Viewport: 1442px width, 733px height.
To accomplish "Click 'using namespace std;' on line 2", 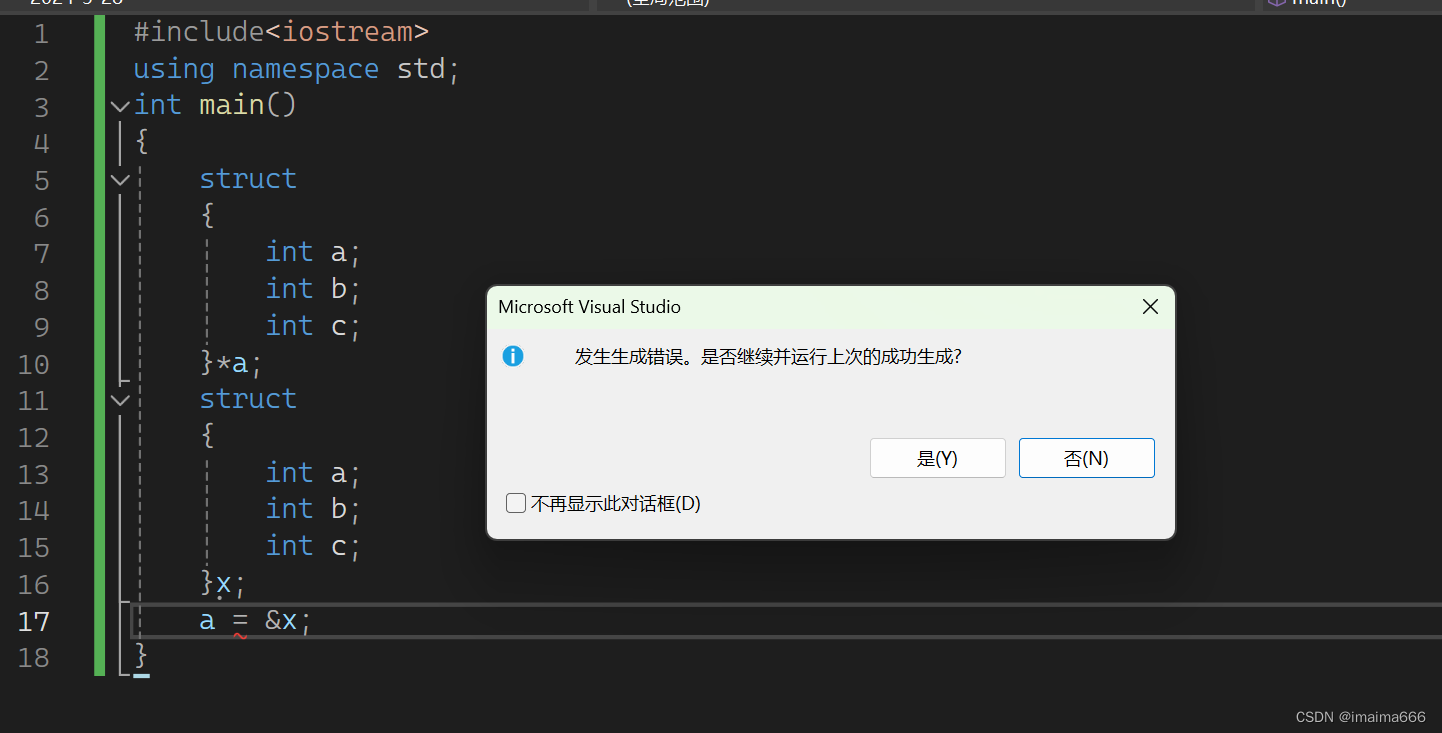I will click(296, 69).
